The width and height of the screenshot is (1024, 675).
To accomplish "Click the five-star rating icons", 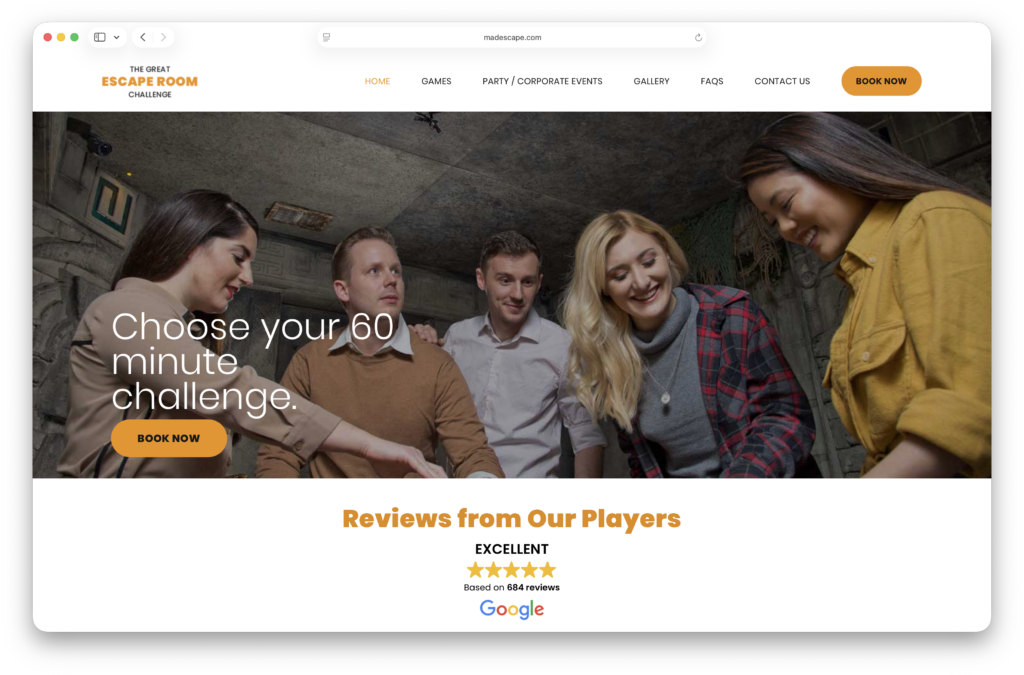I will pos(511,569).
